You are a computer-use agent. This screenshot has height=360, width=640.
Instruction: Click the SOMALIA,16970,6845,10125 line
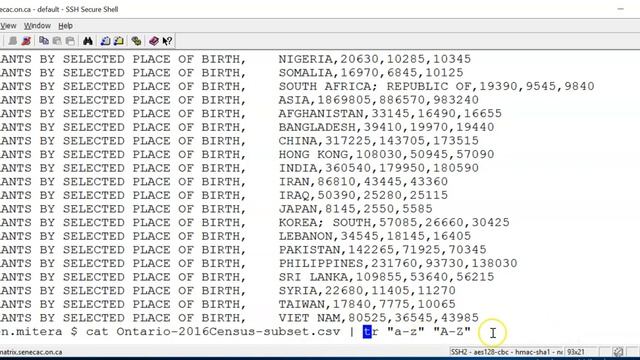point(371,73)
